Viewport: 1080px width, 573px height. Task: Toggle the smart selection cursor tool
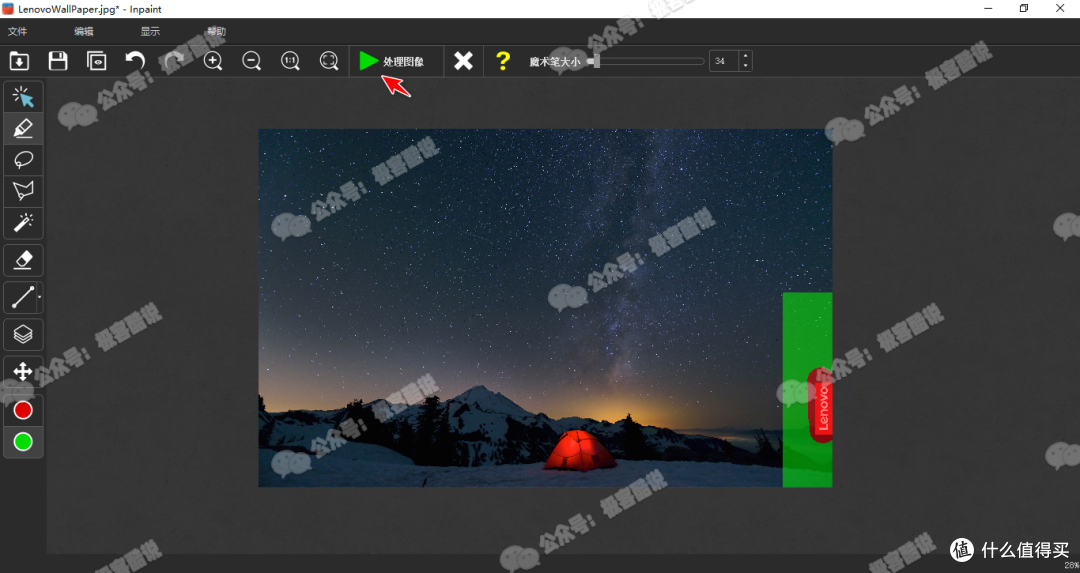23,97
